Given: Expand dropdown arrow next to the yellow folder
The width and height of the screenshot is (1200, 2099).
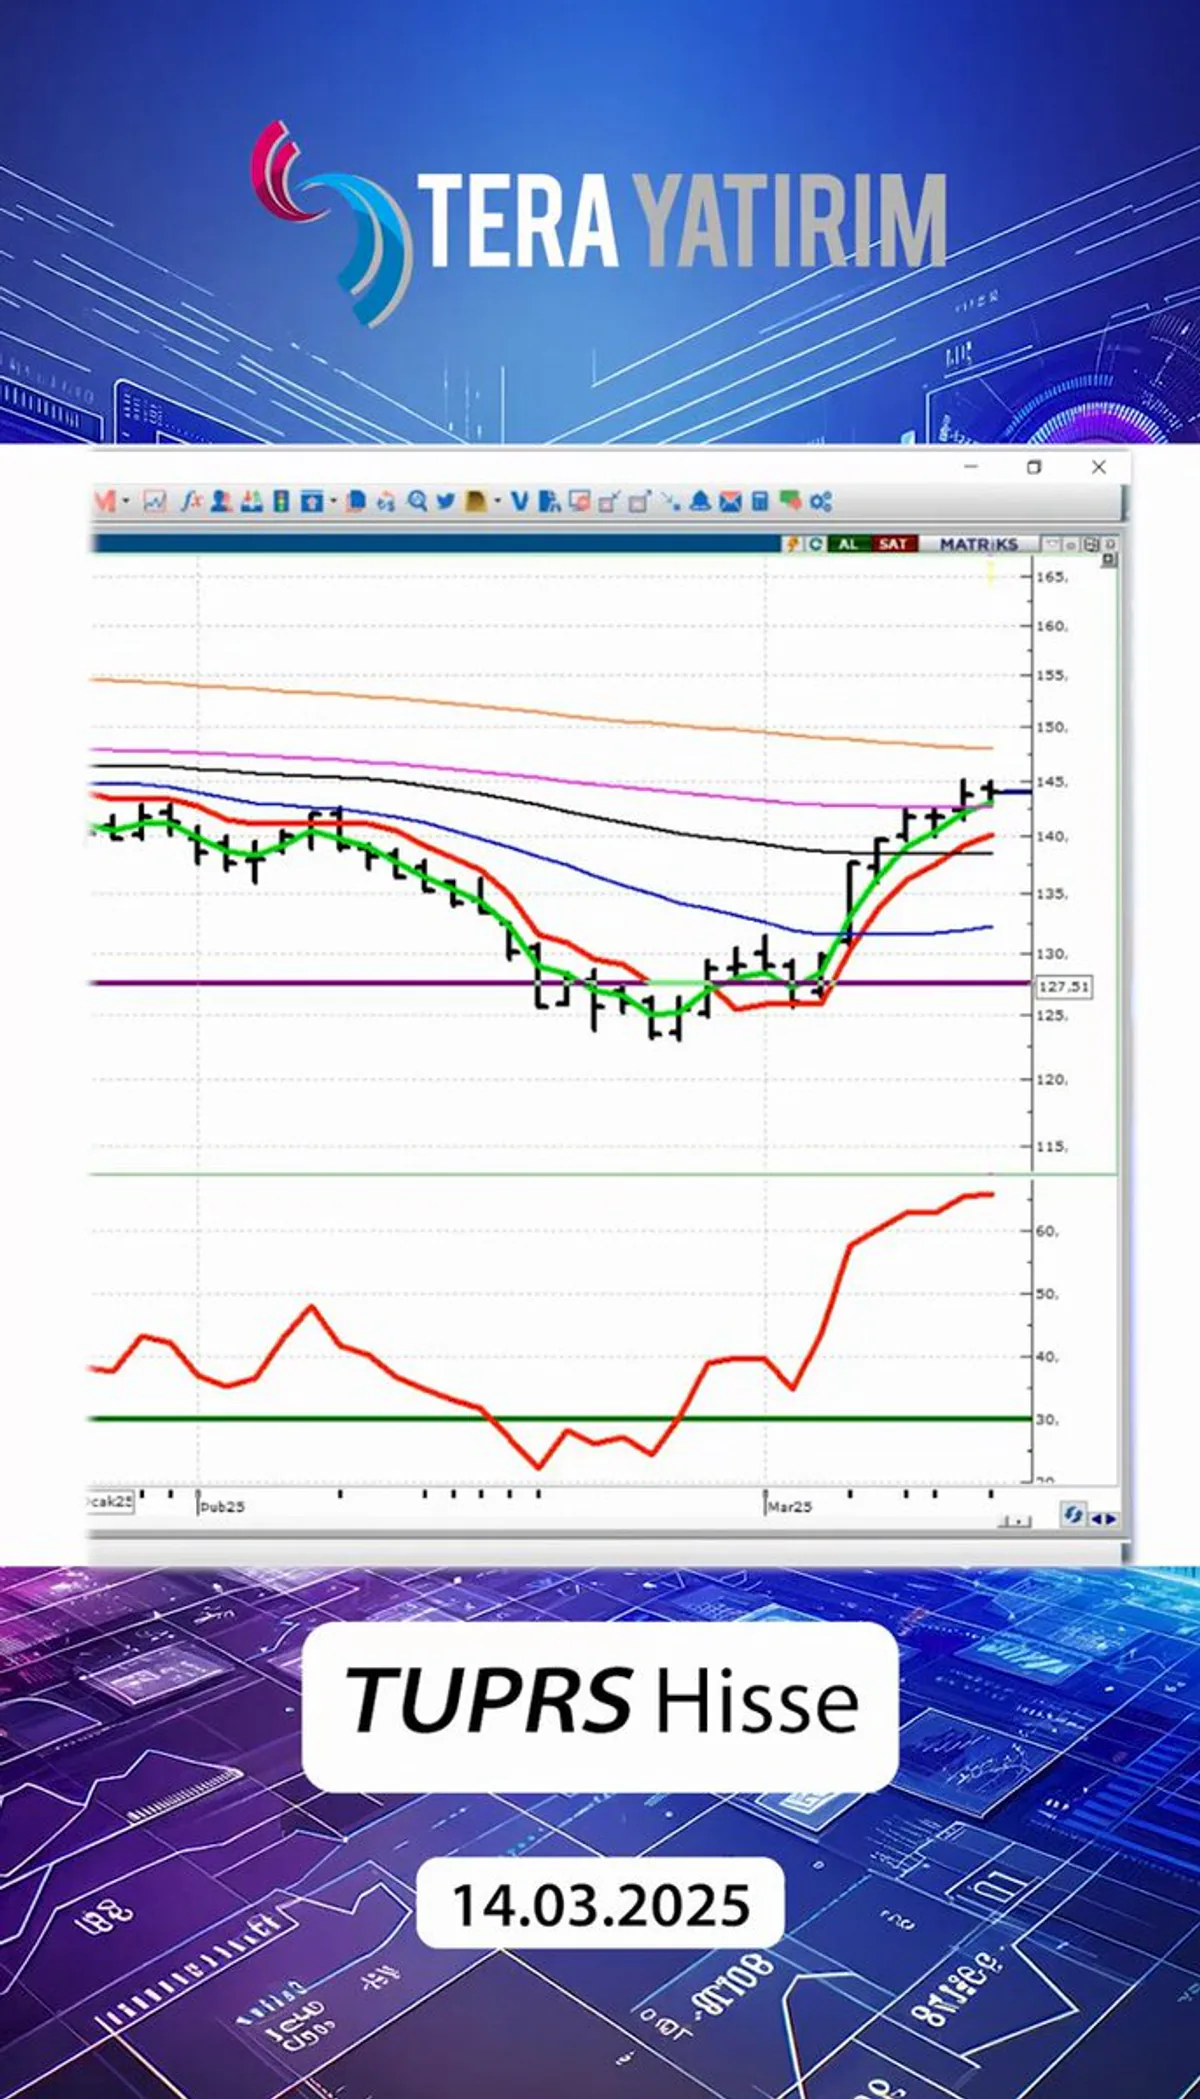Looking at the screenshot, I should [x=497, y=502].
